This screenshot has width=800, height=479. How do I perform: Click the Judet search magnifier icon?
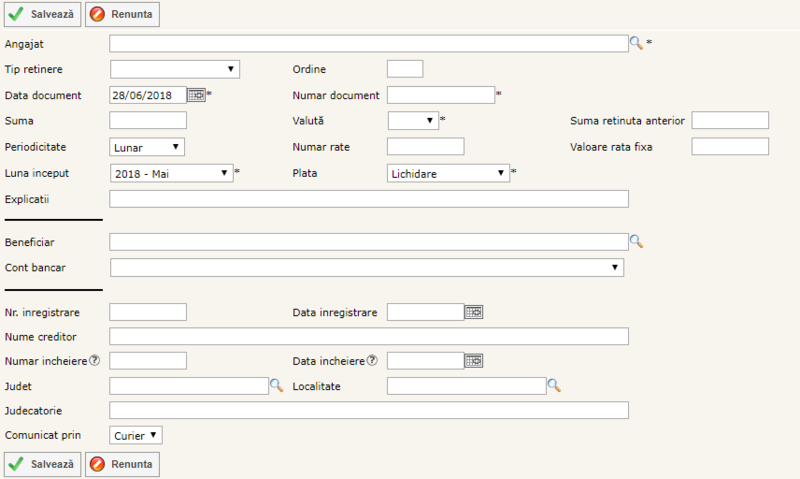pyautogui.click(x=277, y=385)
